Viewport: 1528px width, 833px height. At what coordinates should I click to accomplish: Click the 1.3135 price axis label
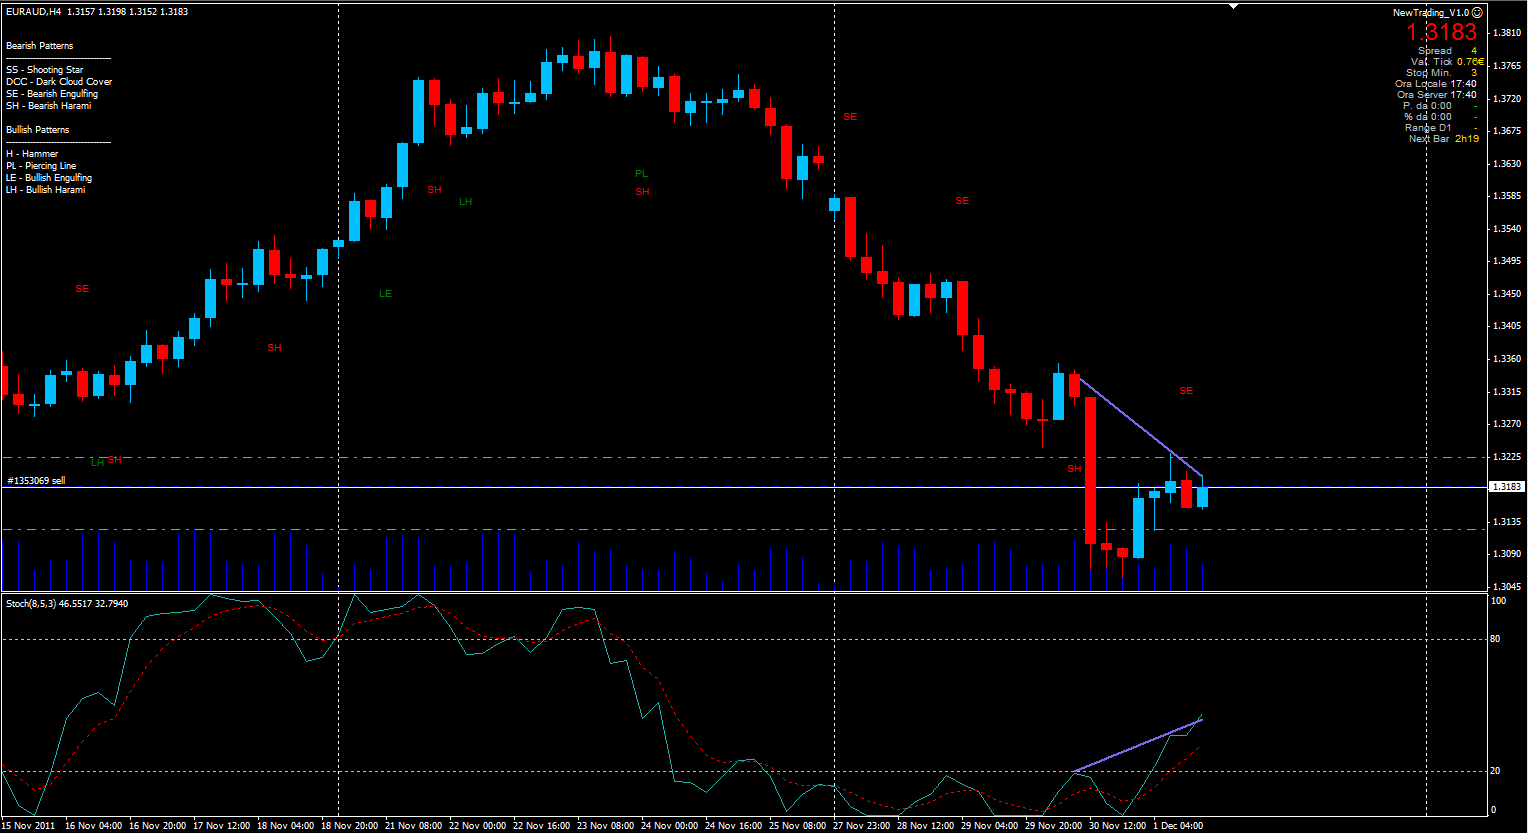1507,522
